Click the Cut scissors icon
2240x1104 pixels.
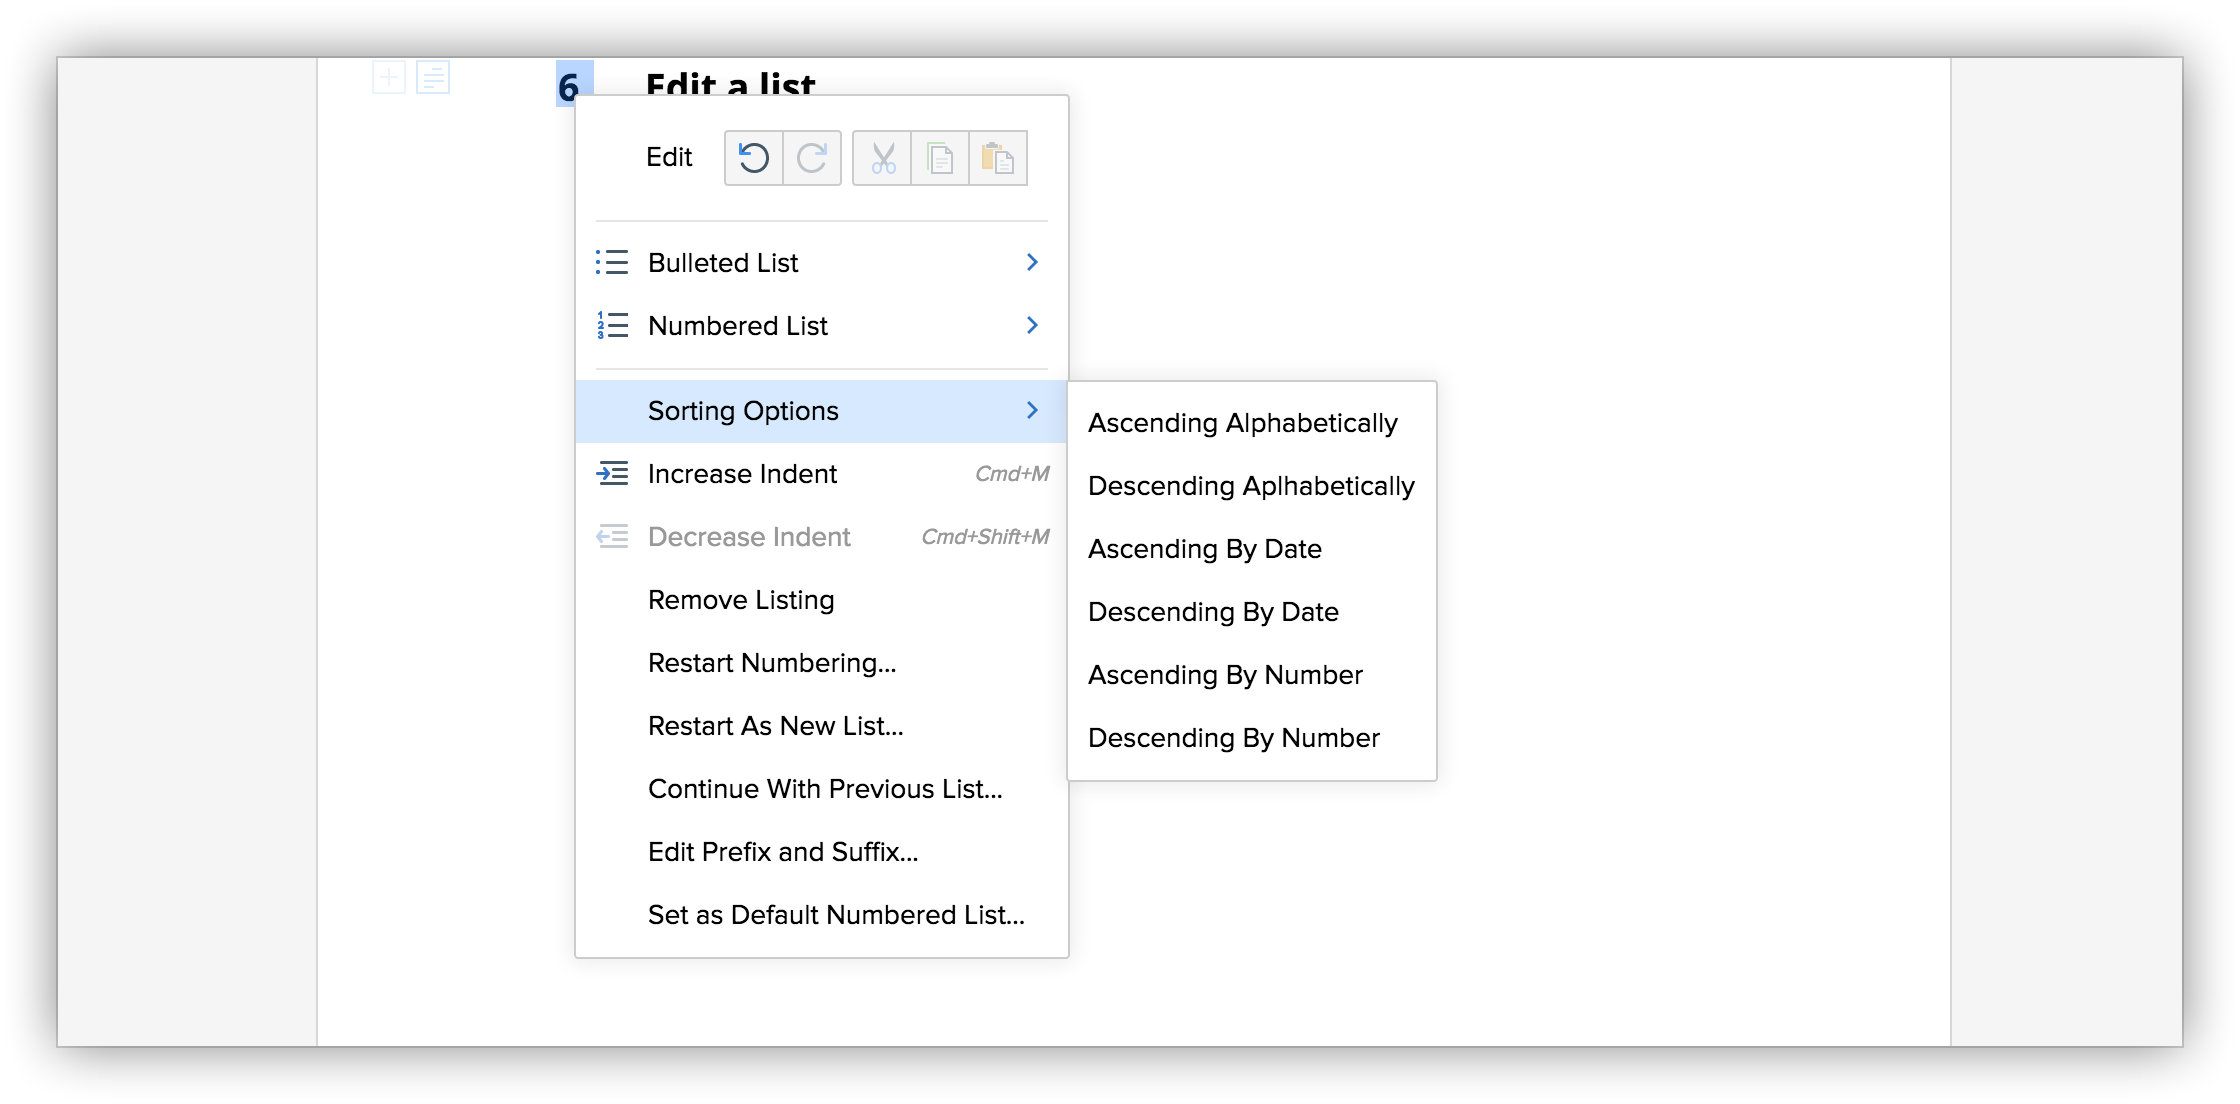tap(882, 158)
